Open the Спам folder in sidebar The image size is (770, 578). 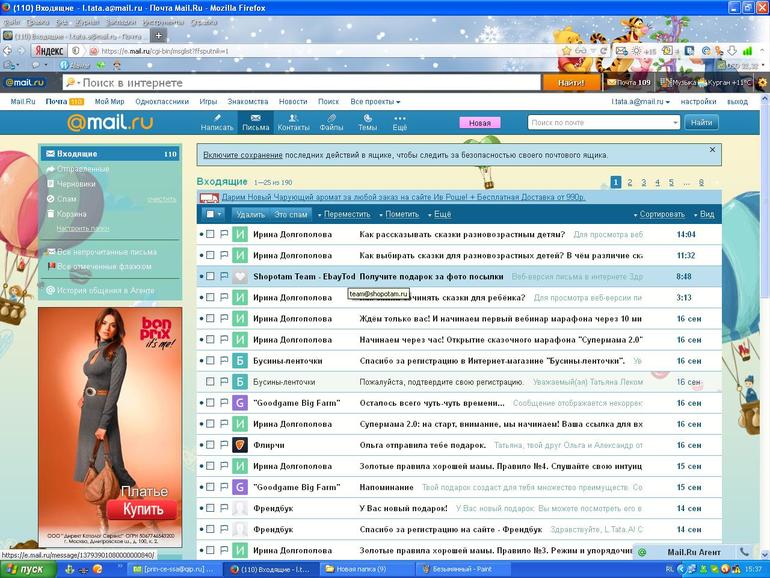pyautogui.click(x=67, y=199)
